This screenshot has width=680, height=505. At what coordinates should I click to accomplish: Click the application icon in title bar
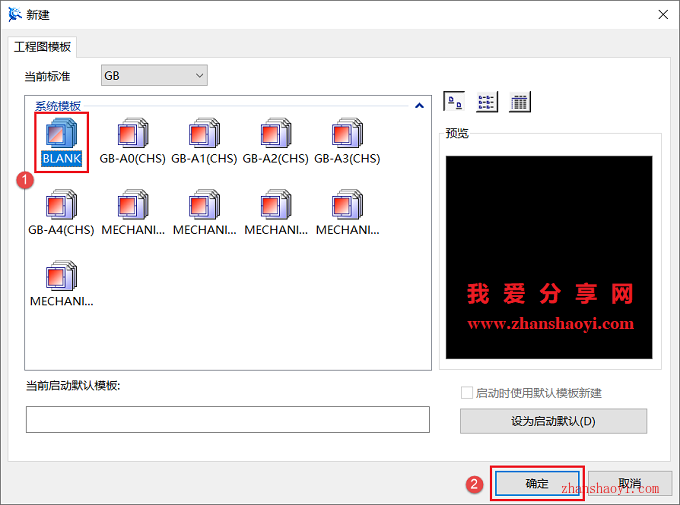pyautogui.click(x=14, y=15)
